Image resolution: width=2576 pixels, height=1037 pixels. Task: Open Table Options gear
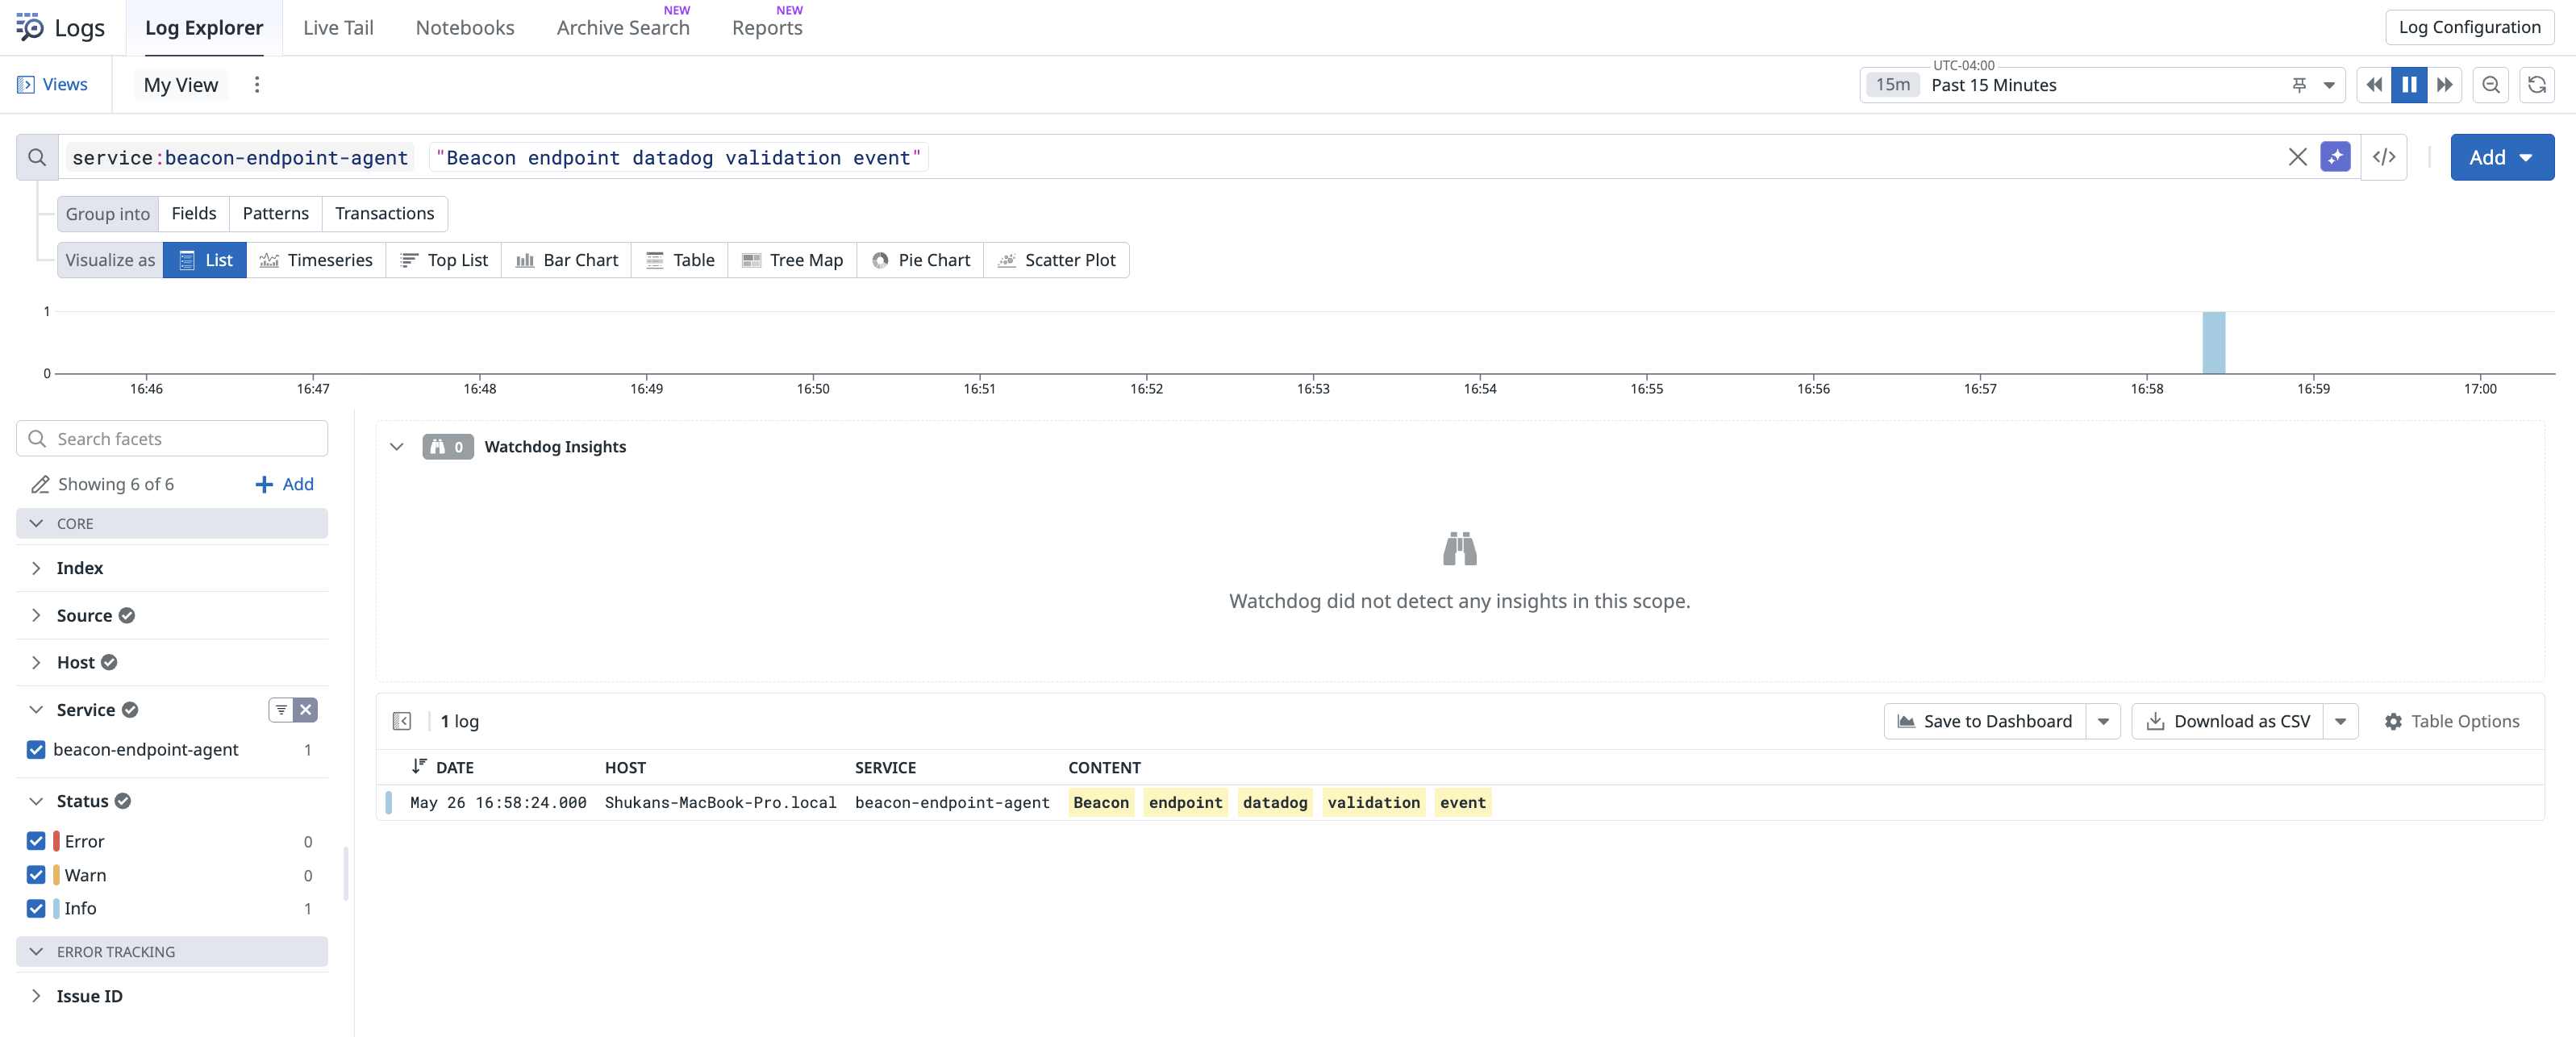[2452, 721]
